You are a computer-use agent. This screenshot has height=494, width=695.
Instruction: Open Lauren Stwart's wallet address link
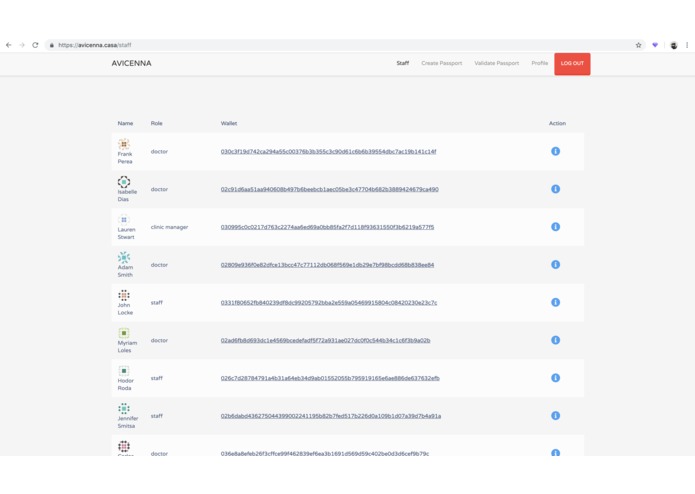pos(327,227)
